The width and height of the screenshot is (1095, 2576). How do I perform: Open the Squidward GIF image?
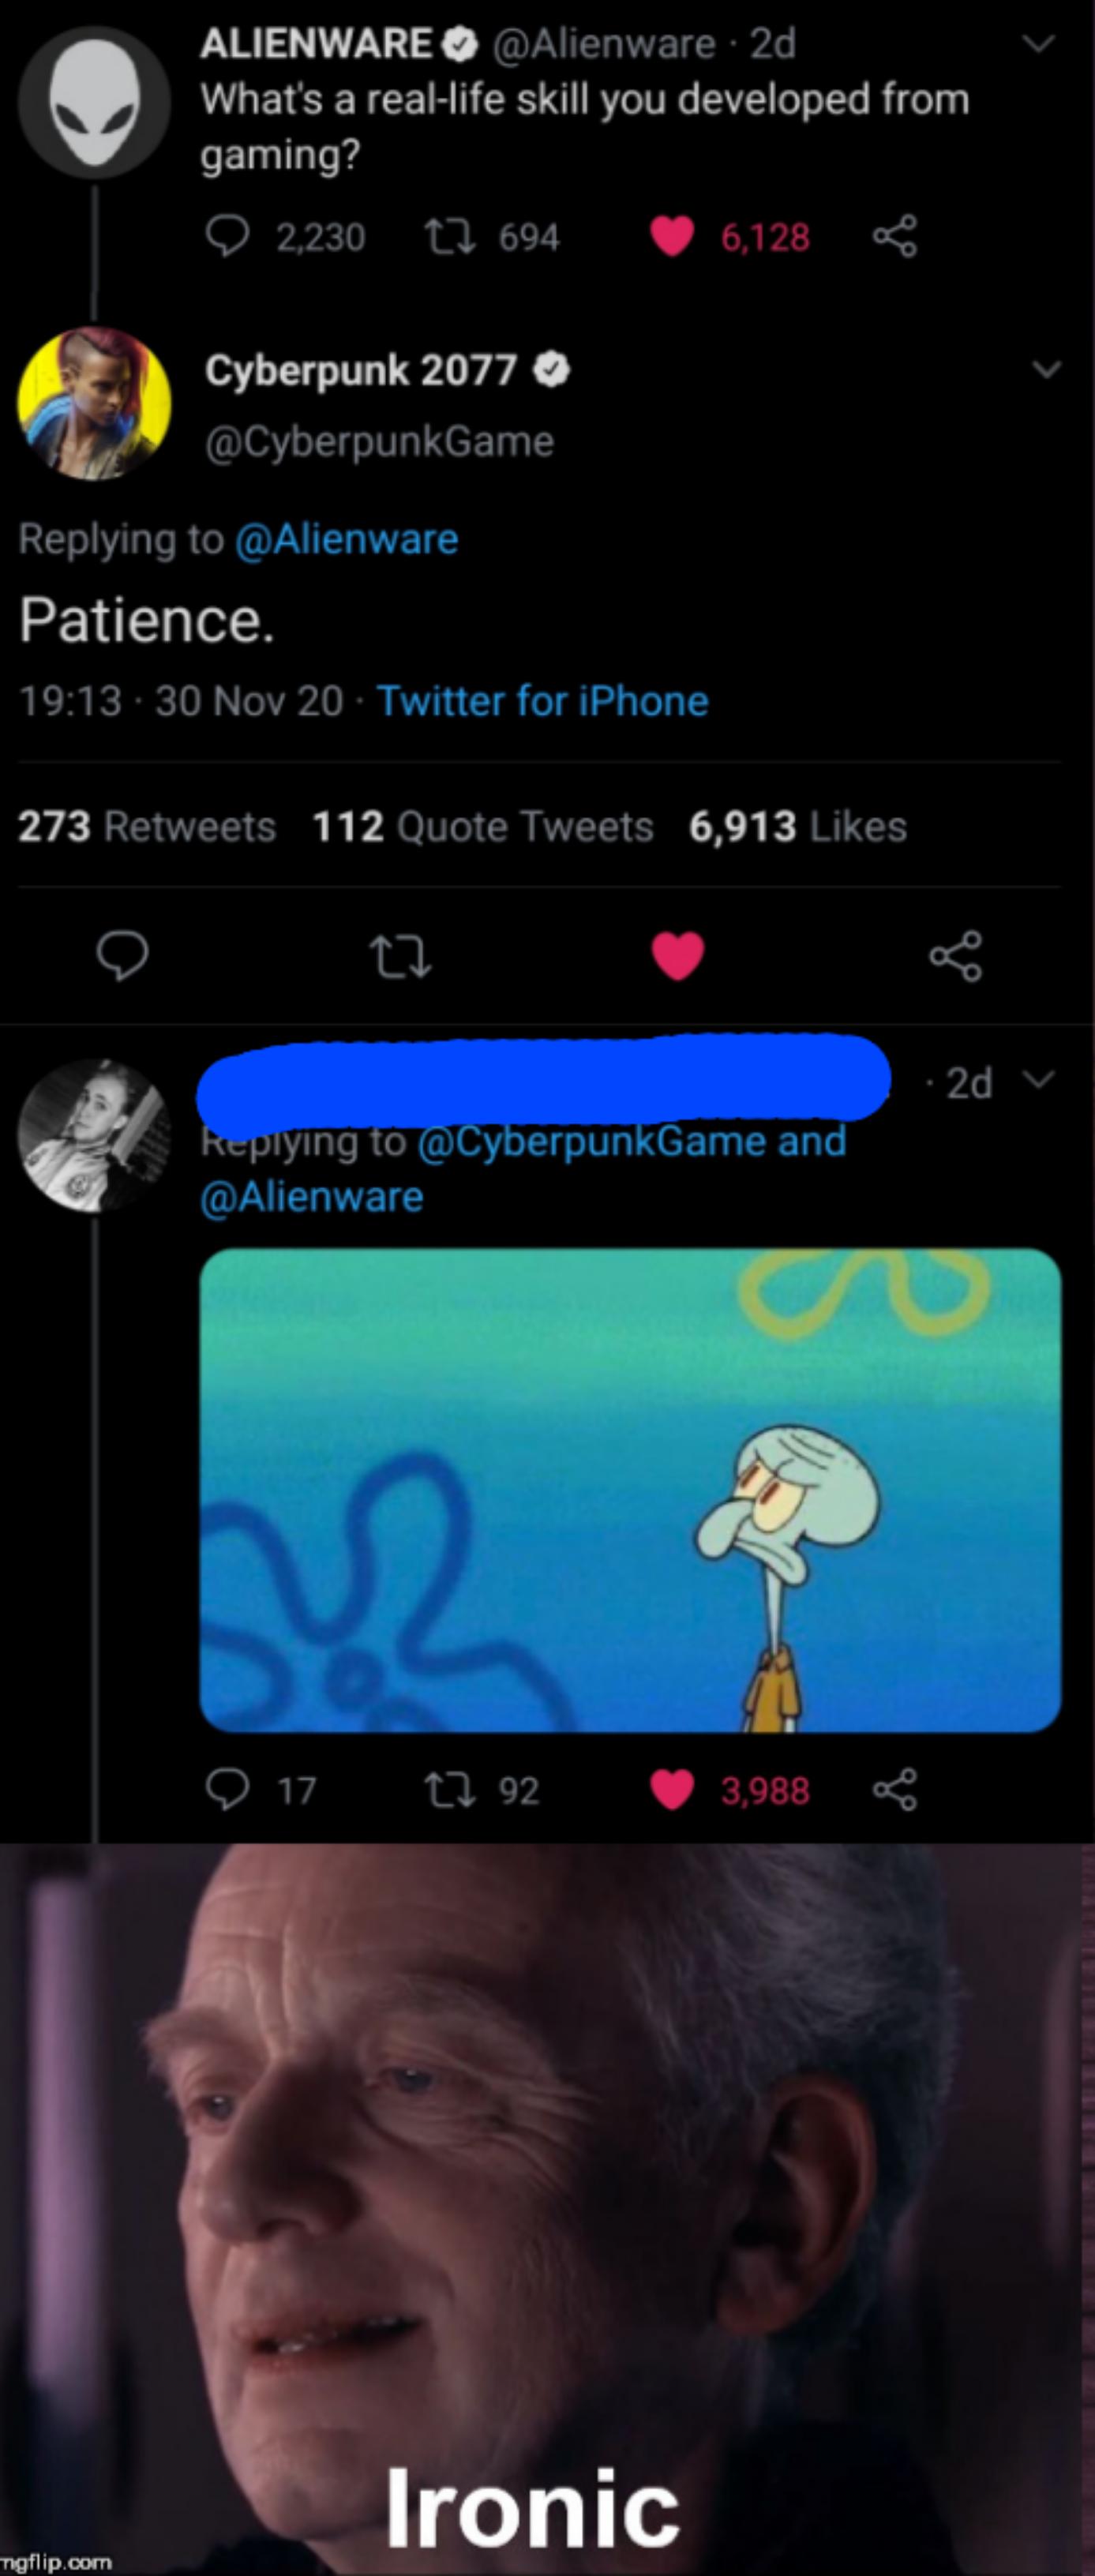(630, 1490)
